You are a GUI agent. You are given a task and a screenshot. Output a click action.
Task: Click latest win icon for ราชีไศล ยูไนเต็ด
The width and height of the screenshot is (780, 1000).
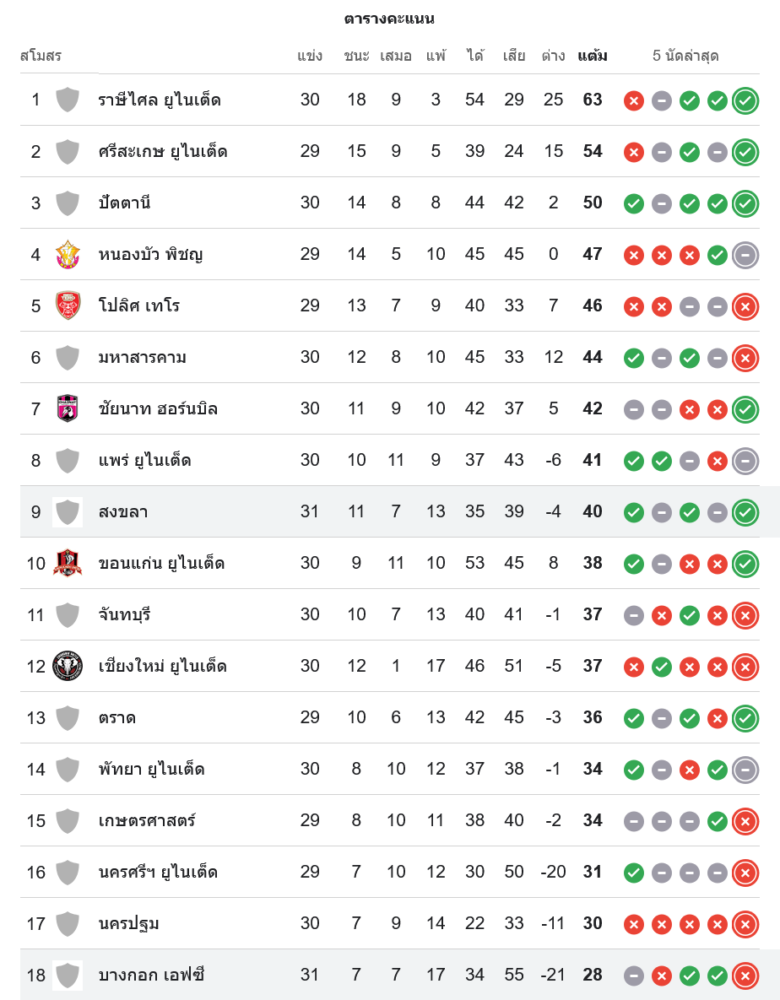[x=745, y=100]
